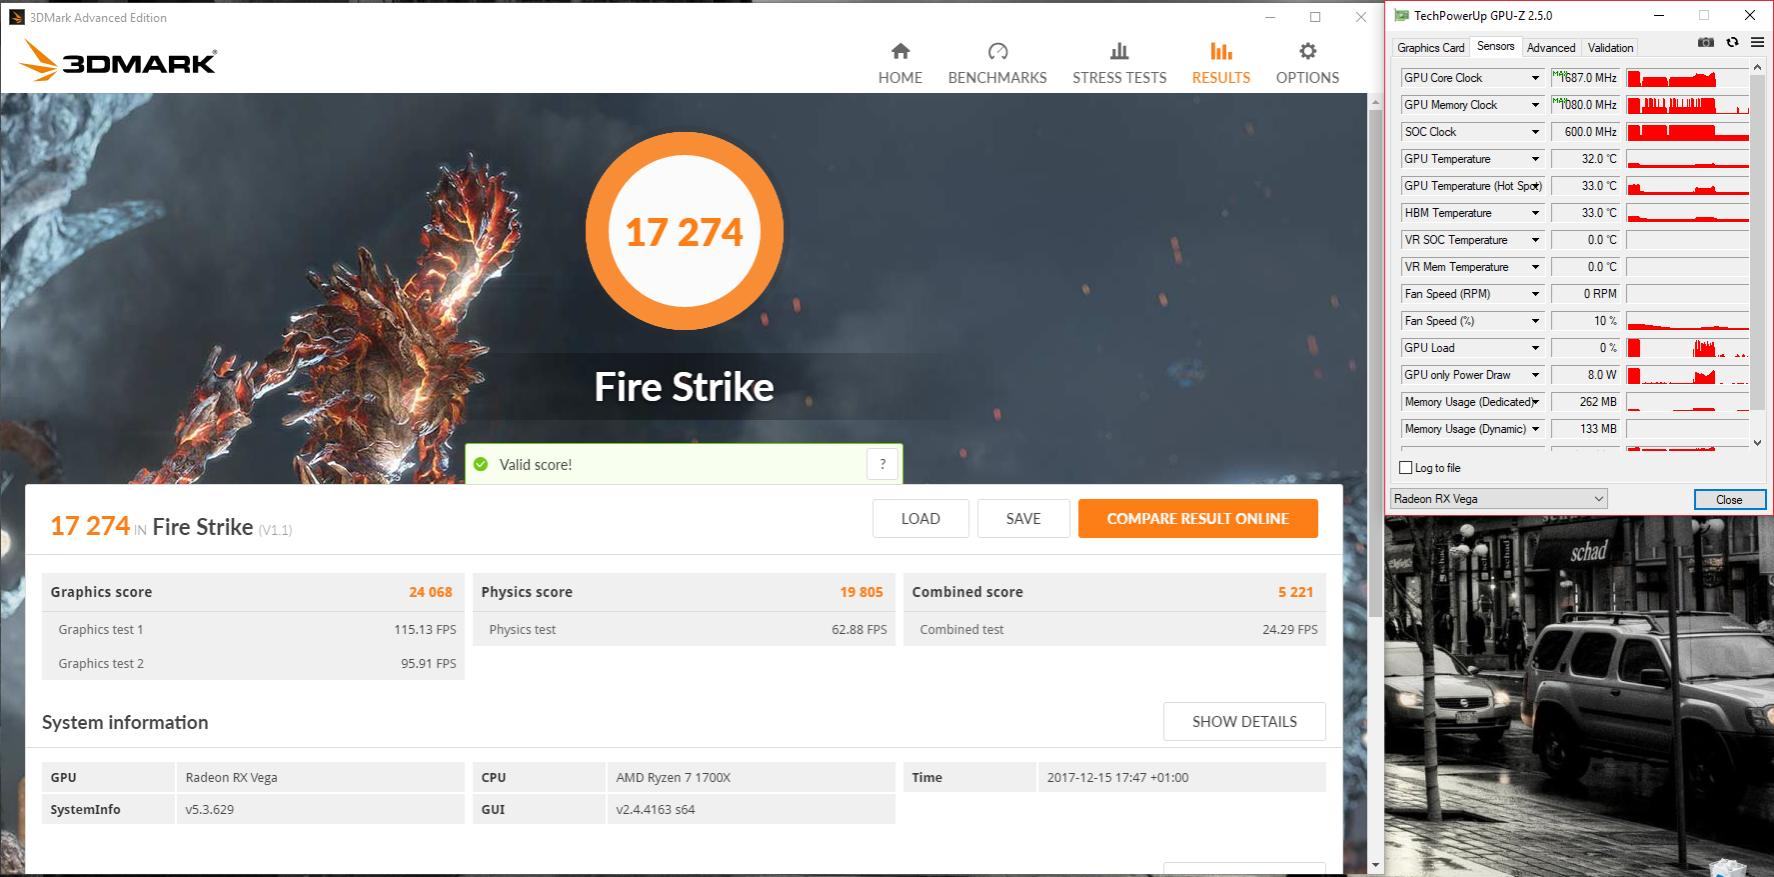1774x877 pixels.
Task: Open the GPU-Z hamburger menu
Action: pos(1757,42)
